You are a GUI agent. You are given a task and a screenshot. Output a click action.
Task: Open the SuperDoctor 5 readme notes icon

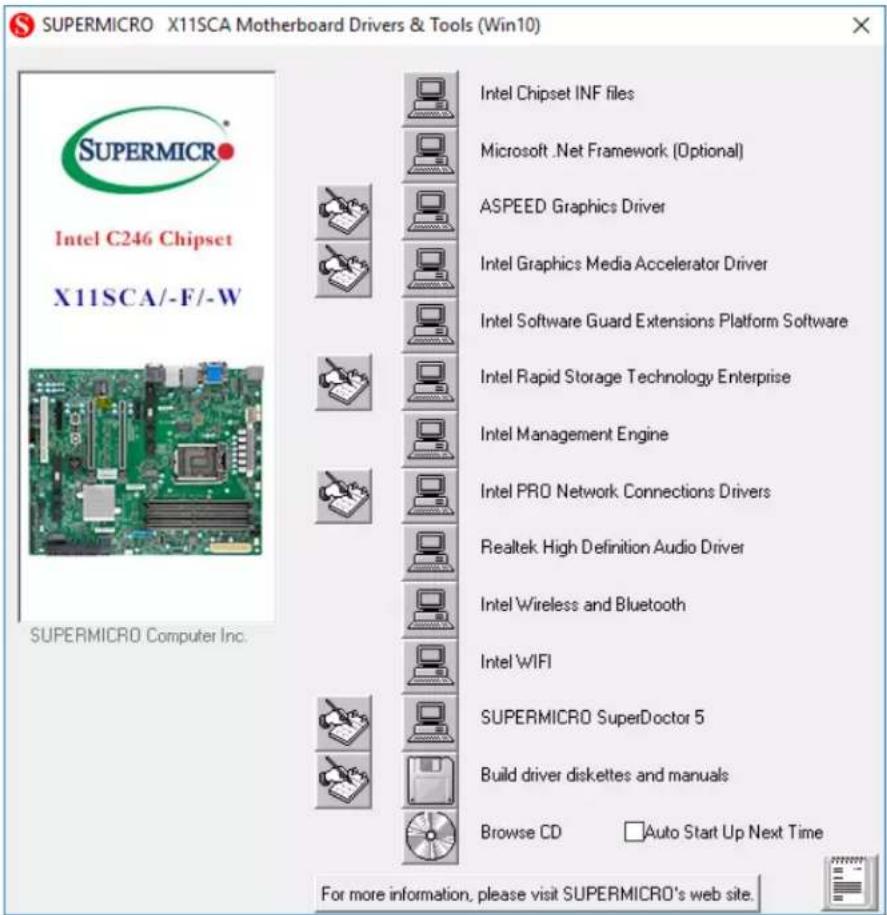(344, 722)
